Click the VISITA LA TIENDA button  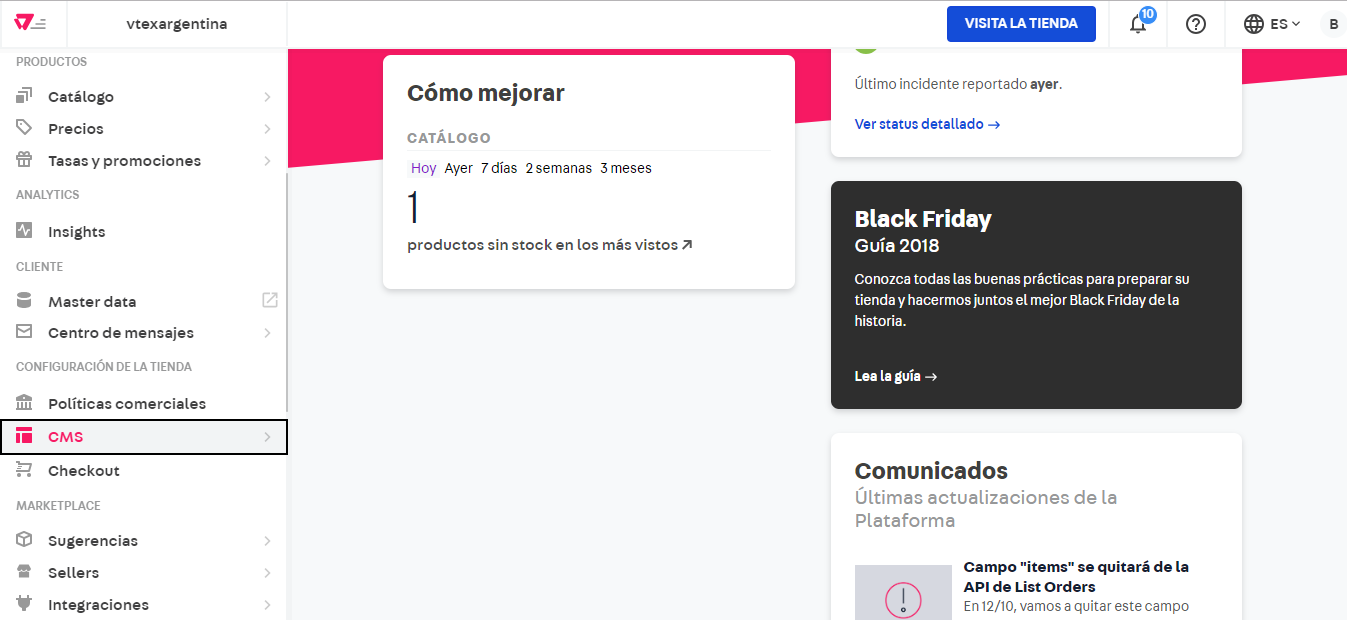coord(1021,23)
